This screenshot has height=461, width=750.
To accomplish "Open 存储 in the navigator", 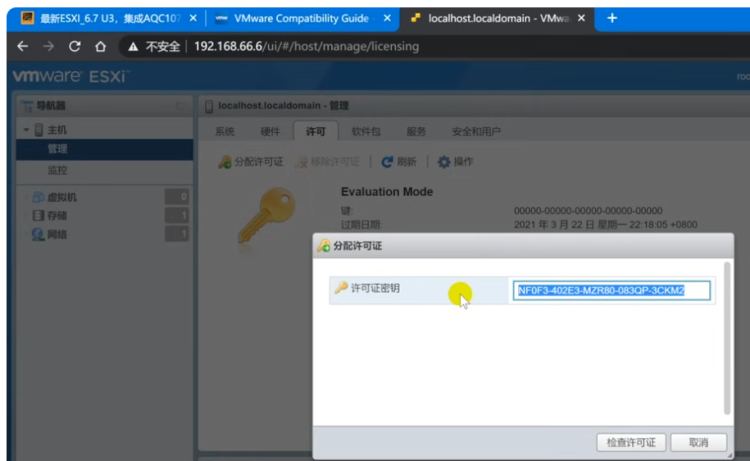I will pos(57,216).
